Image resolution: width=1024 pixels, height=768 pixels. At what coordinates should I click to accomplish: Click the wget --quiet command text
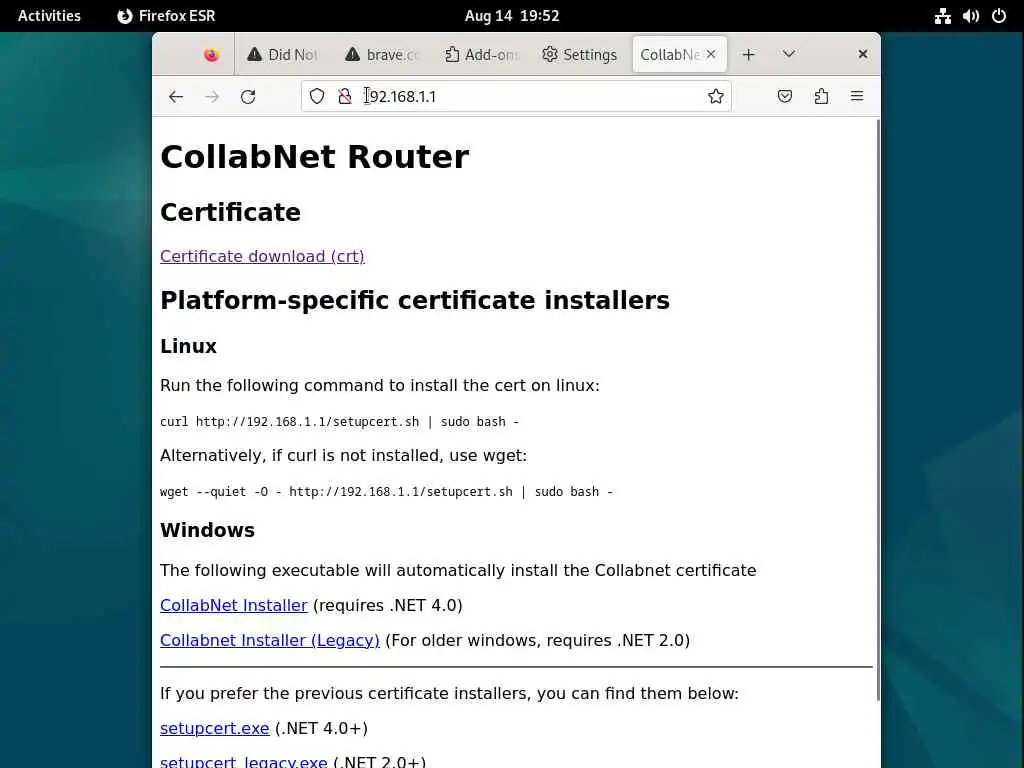click(387, 492)
